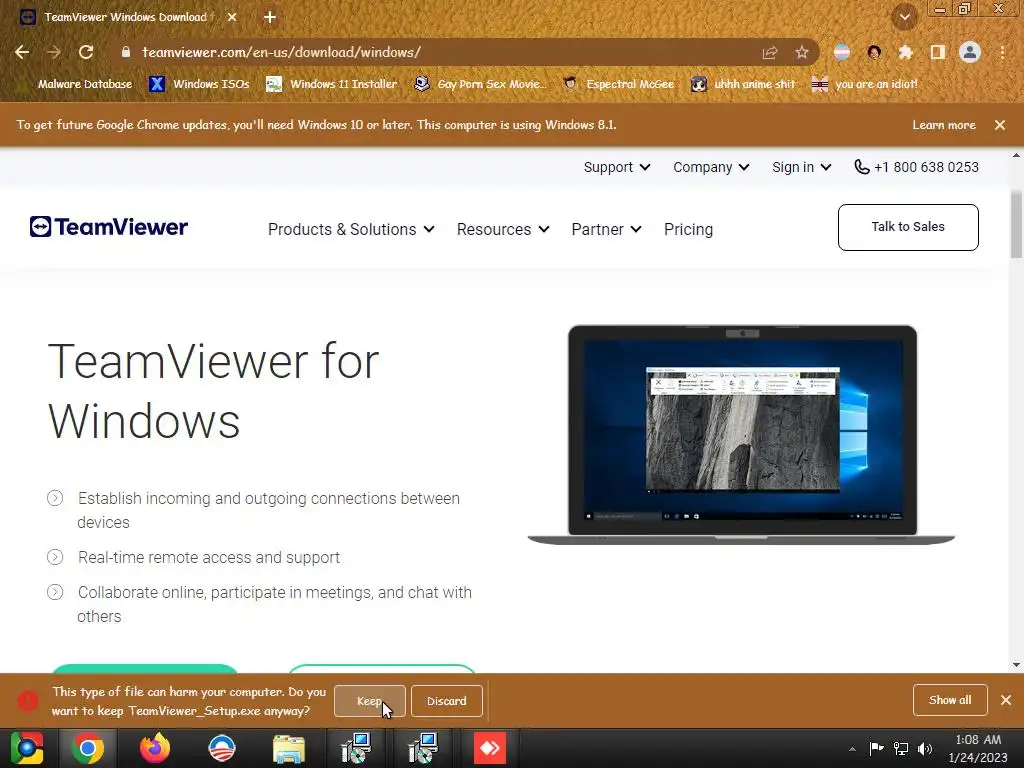Open the Pricing page

point(688,229)
